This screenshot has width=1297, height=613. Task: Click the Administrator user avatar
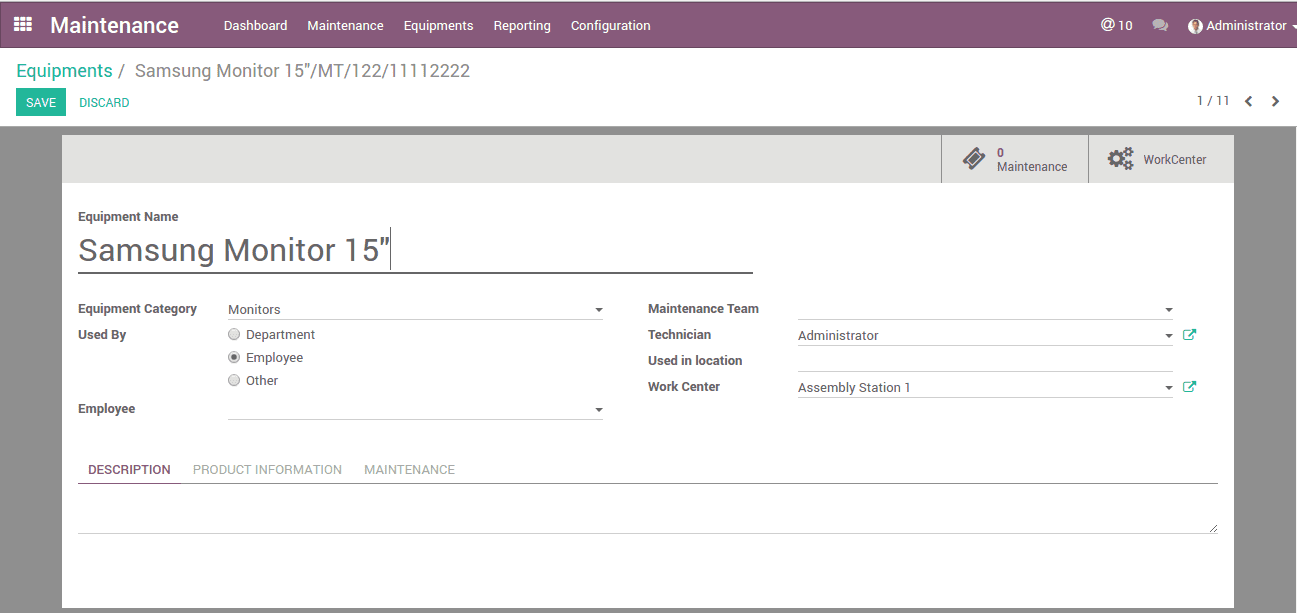[x=1195, y=26]
